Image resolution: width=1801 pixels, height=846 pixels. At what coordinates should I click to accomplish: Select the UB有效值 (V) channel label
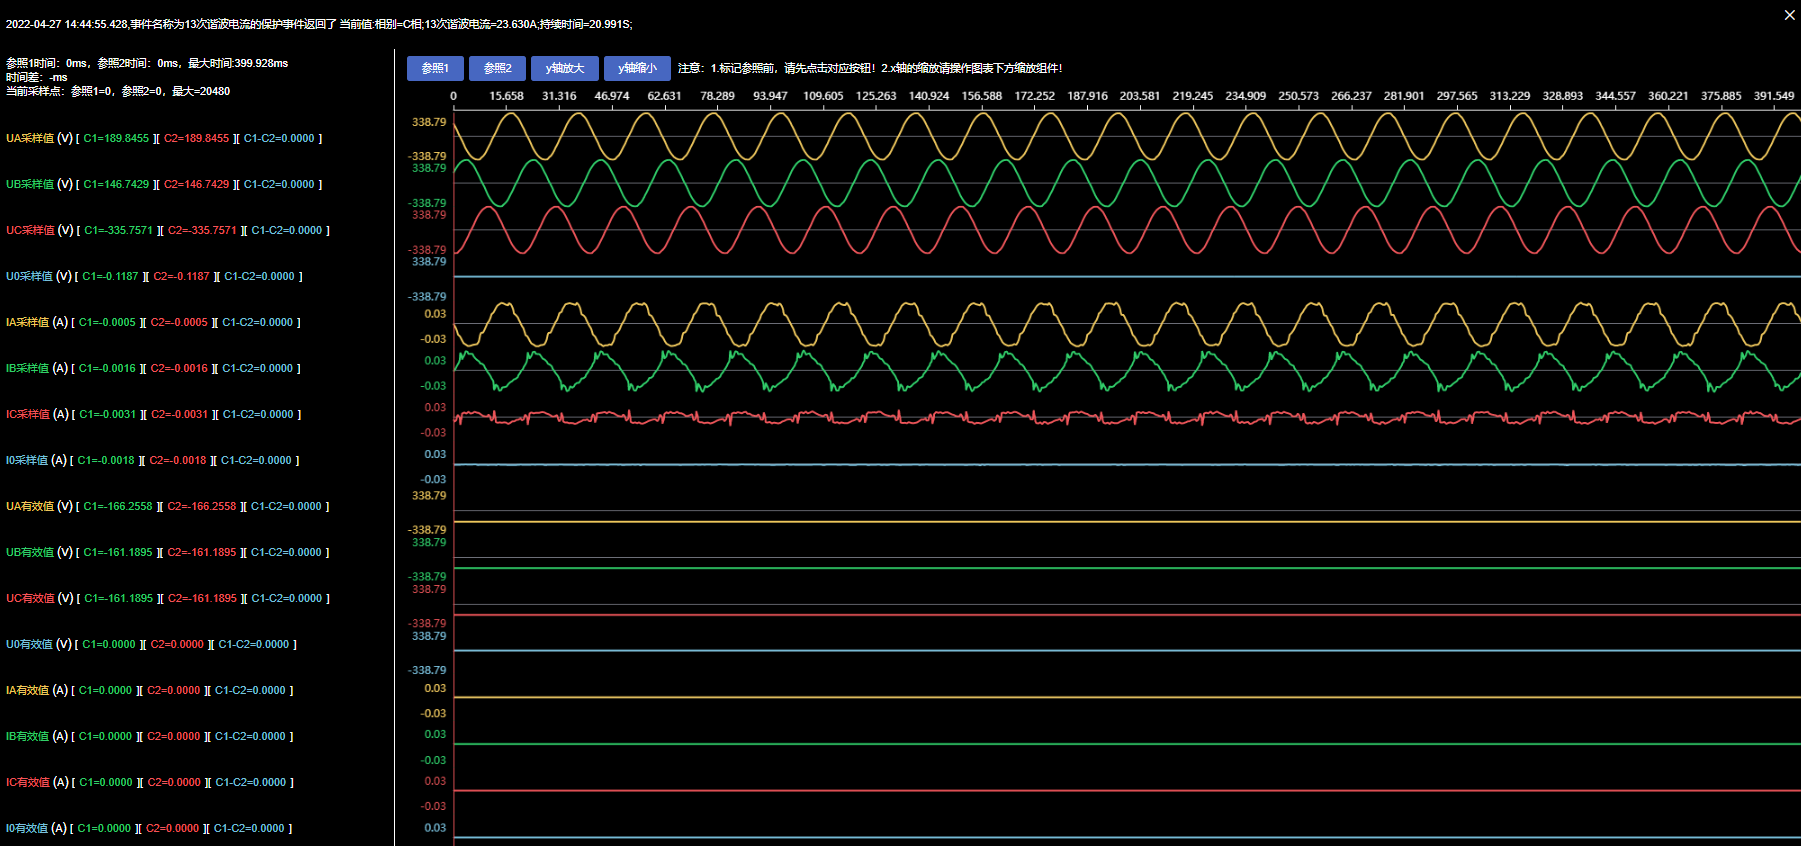coord(39,552)
